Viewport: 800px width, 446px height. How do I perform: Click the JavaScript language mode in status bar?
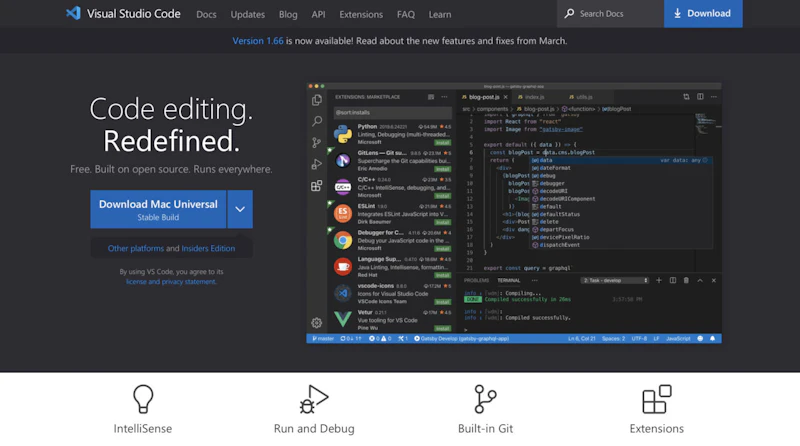tap(678, 338)
